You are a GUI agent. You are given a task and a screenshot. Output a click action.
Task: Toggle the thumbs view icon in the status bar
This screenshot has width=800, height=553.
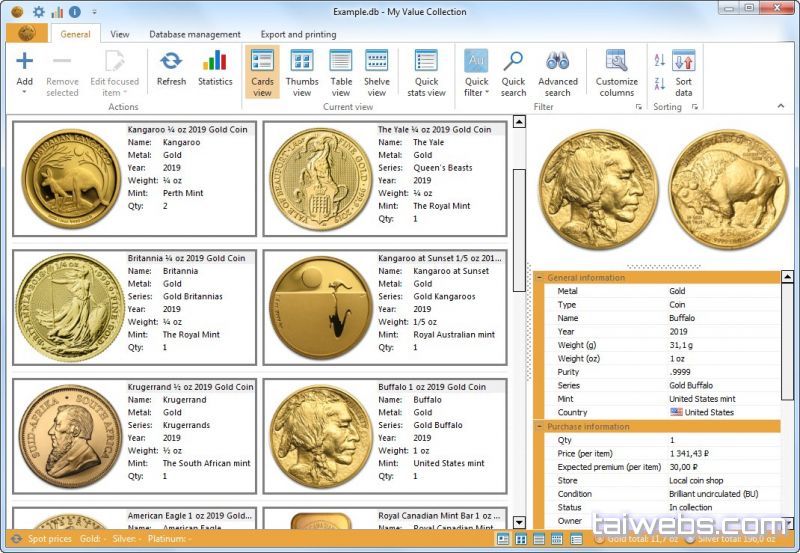coord(522,539)
